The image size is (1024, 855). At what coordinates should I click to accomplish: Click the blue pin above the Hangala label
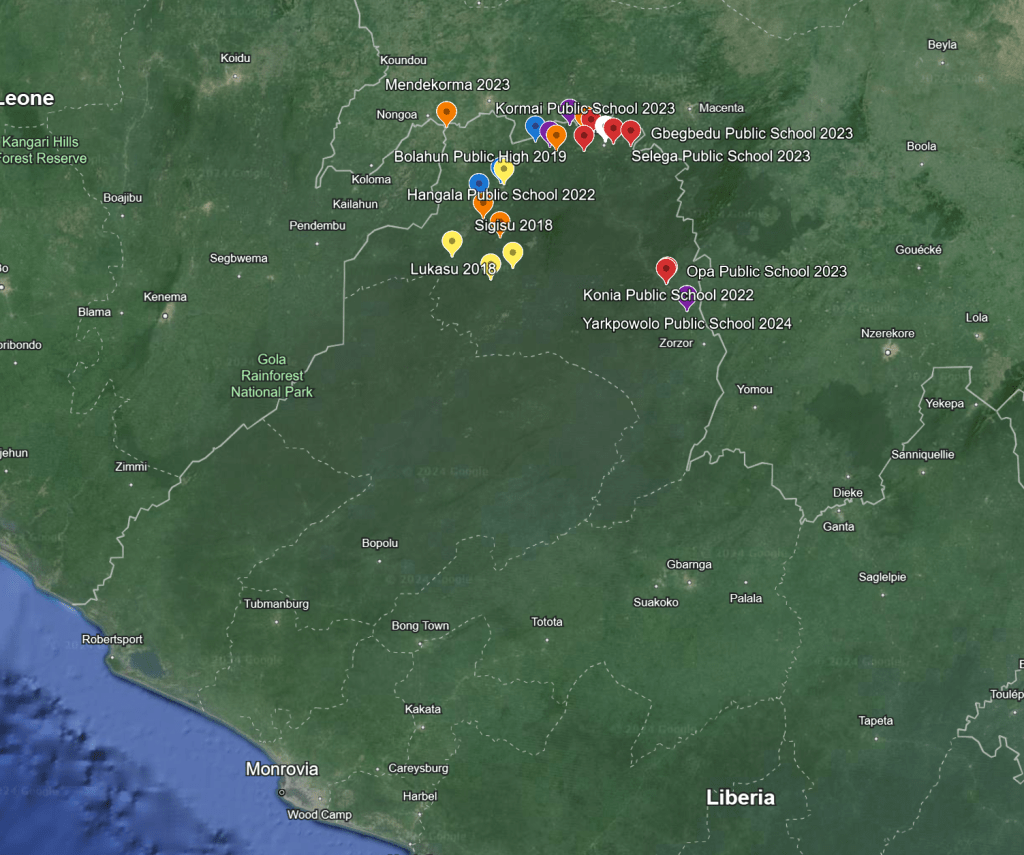click(479, 183)
